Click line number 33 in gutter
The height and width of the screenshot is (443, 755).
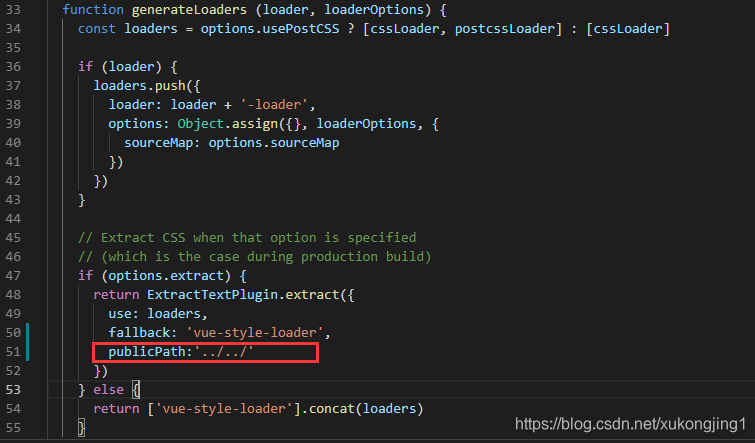(x=13, y=10)
